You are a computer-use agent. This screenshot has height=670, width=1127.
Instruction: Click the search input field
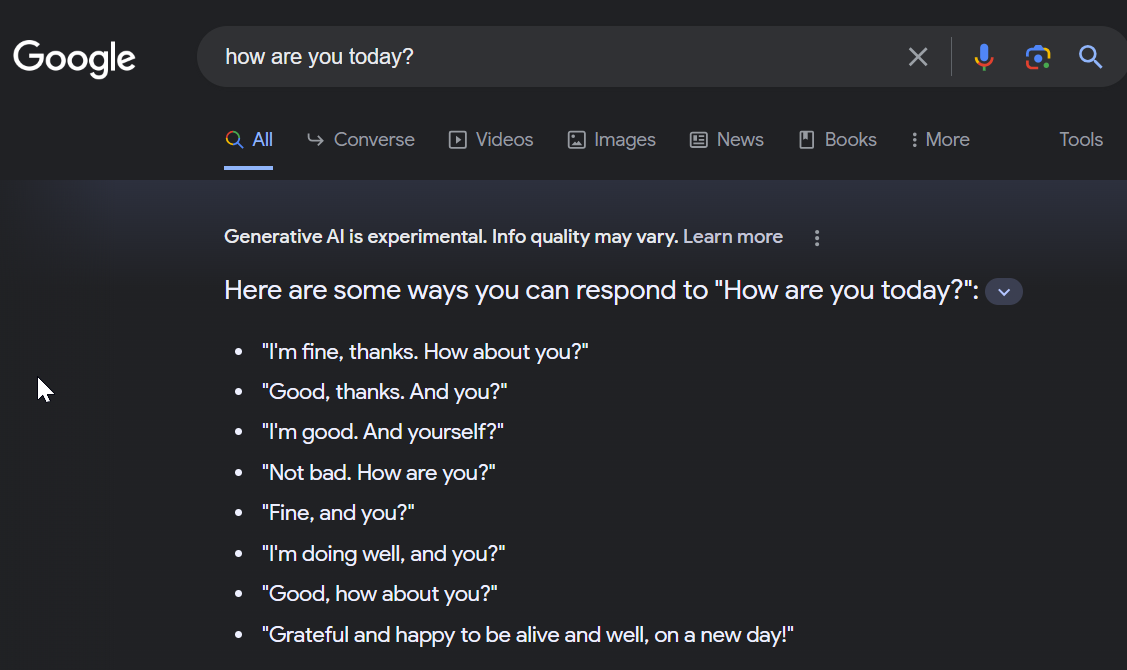pyautogui.click(x=550, y=57)
